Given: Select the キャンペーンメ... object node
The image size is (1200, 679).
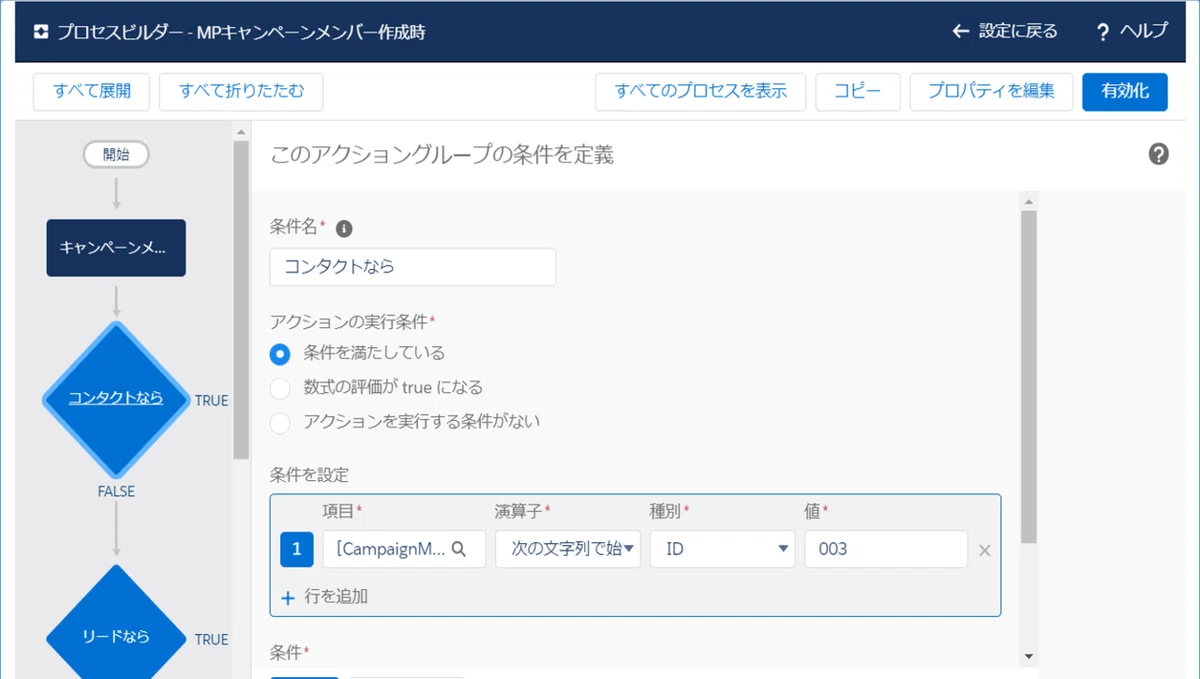Looking at the screenshot, I should point(116,248).
